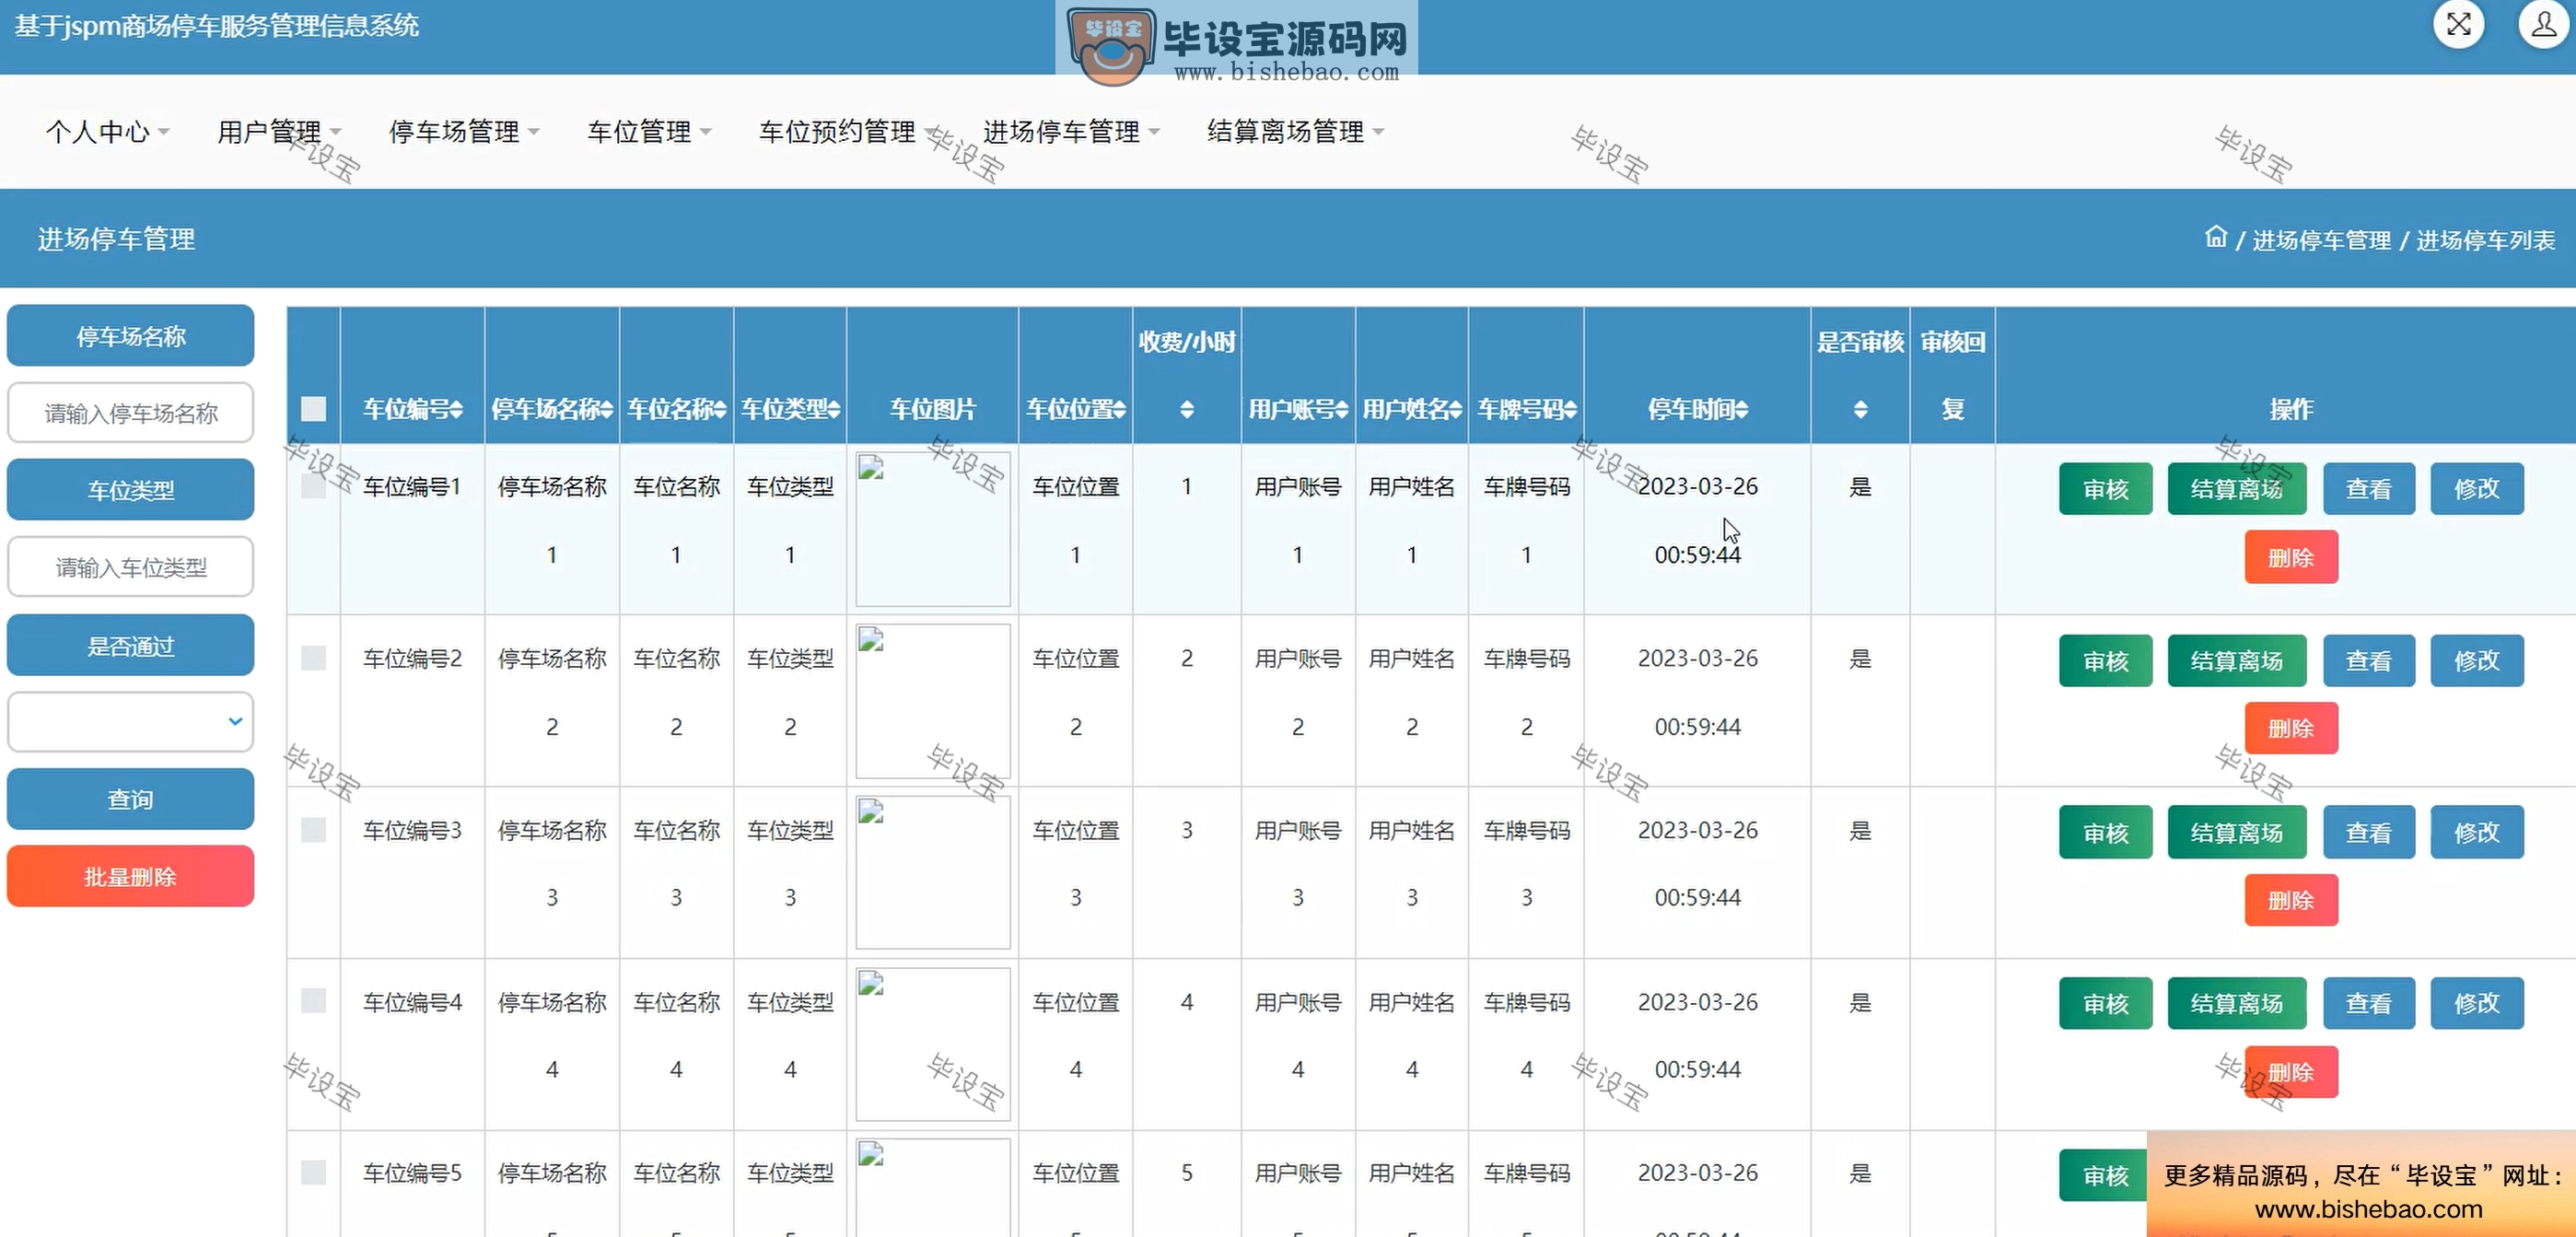
Task: Expand the 车位管理 menu
Action: (x=649, y=131)
